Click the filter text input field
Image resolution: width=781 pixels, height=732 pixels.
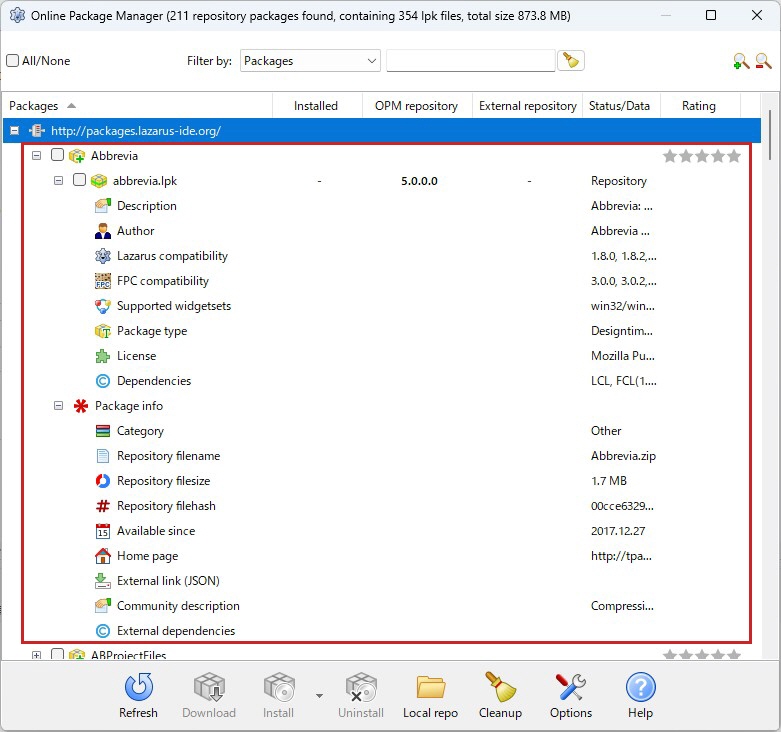(x=470, y=61)
